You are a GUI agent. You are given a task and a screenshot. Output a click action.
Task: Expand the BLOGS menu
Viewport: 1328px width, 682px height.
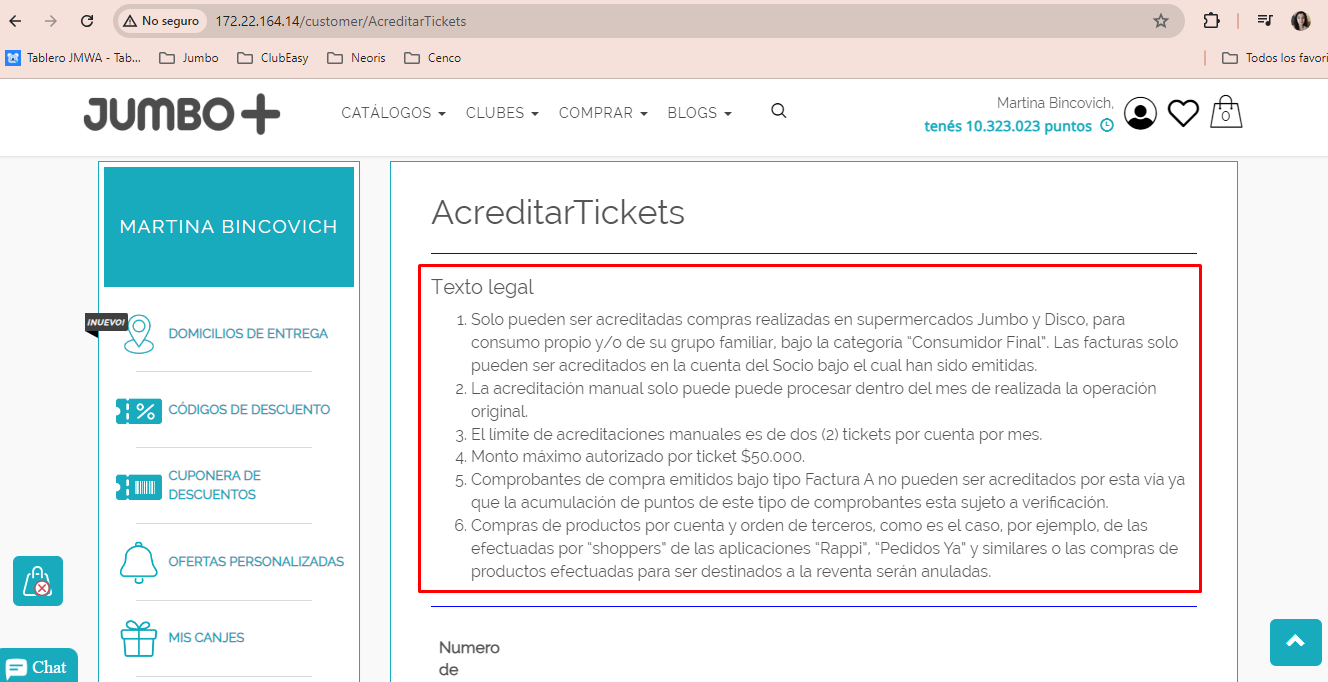(x=699, y=113)
